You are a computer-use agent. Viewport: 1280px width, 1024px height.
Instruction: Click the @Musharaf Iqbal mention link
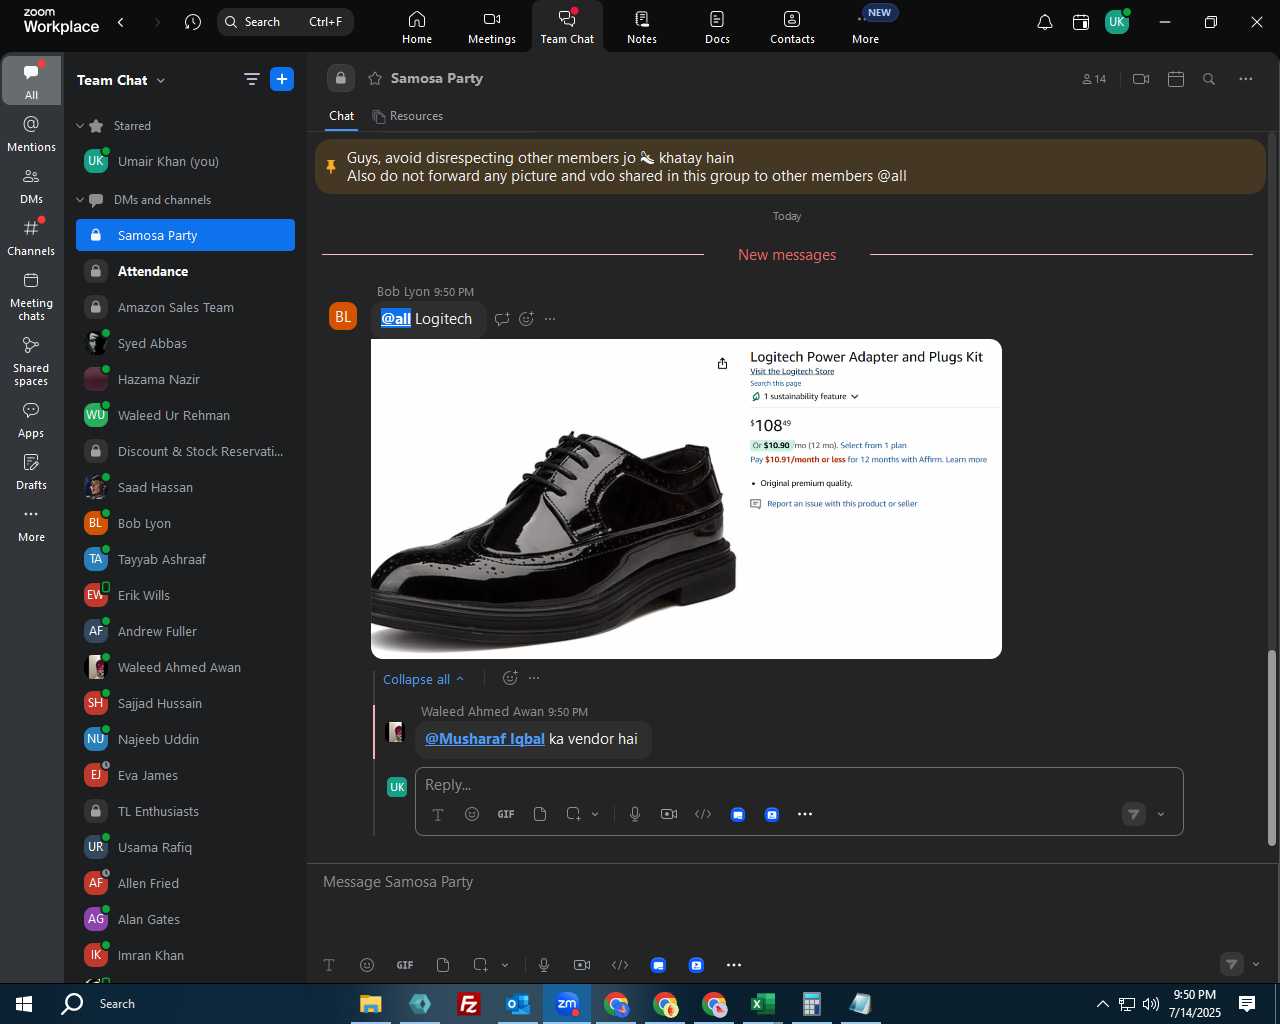pos(485,739)
